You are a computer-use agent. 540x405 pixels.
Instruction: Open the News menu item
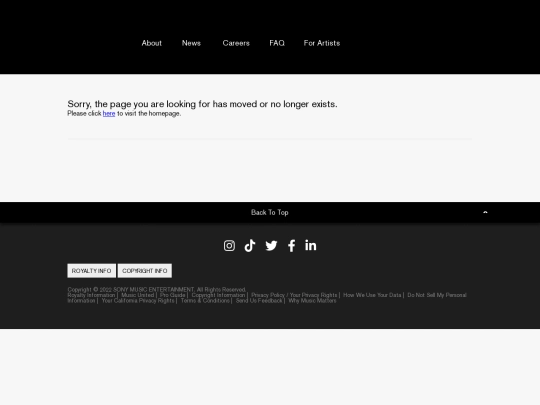[191, 43]
